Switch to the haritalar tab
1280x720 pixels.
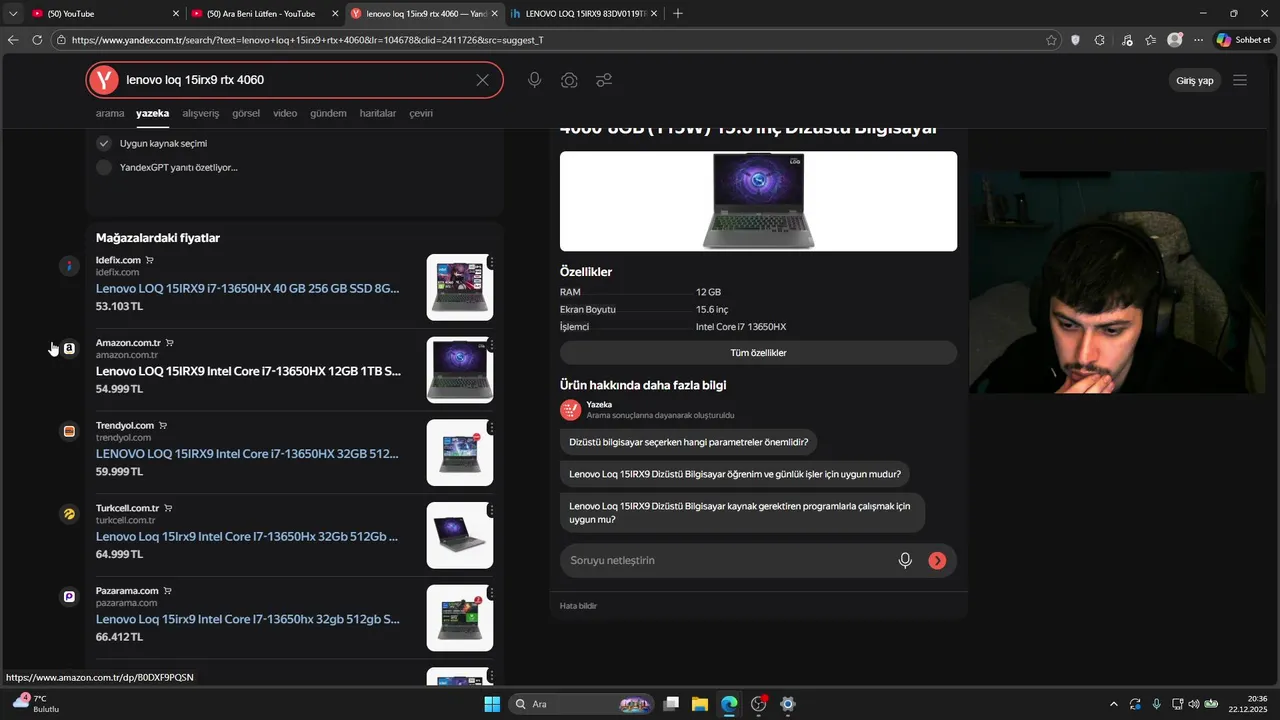[378, 113]
